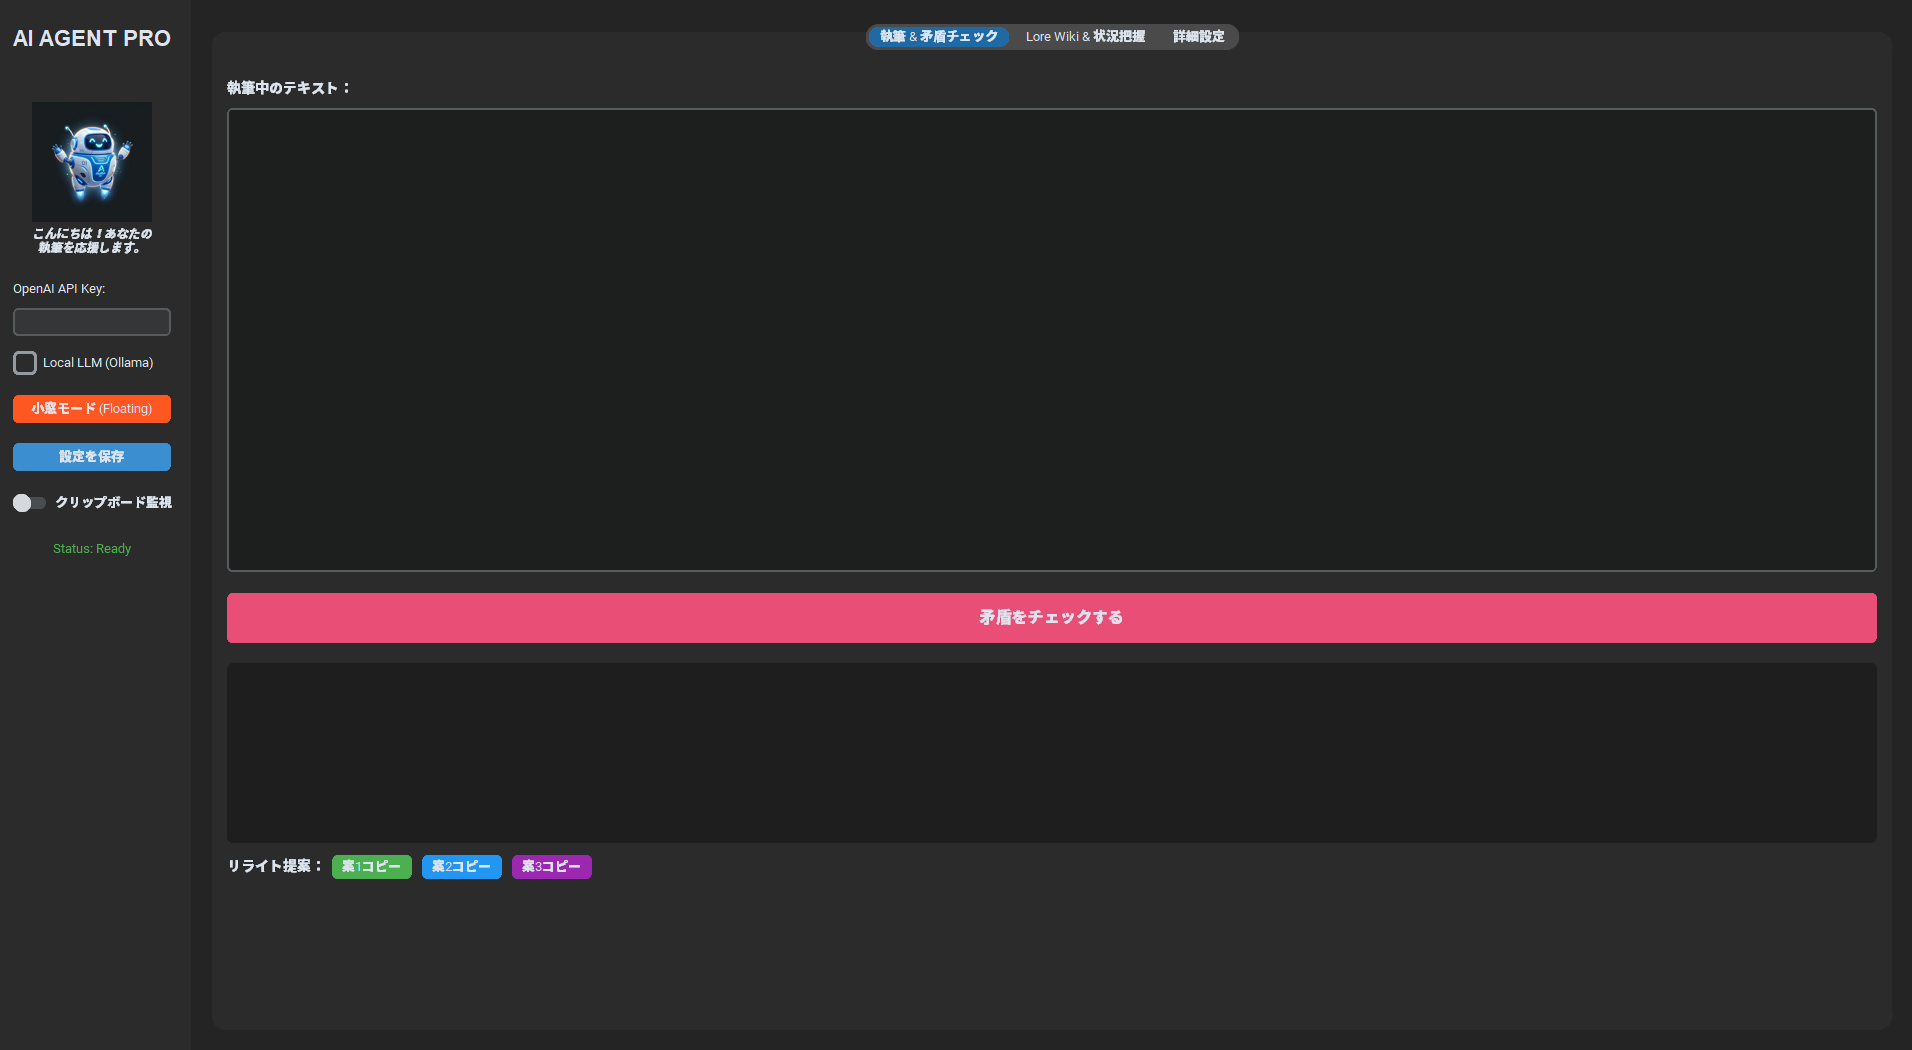The image size is (1912, 1050).
Task: Click the 執筆中のテキスト heading label
Action: pos(288,88)
